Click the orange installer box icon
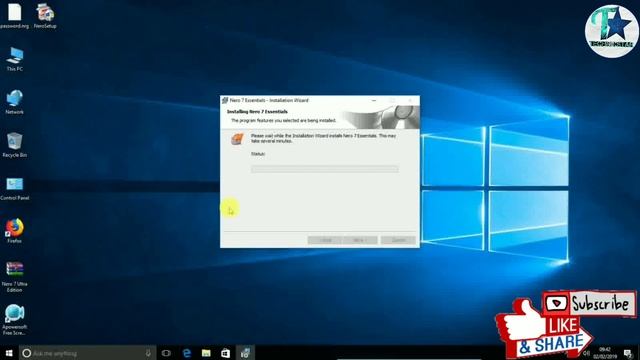 237,139
